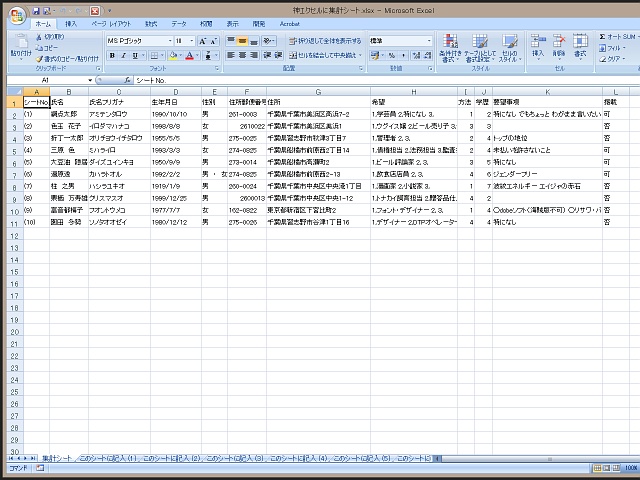
Task: Select row 5 header
Action: (x=15, y=151)
